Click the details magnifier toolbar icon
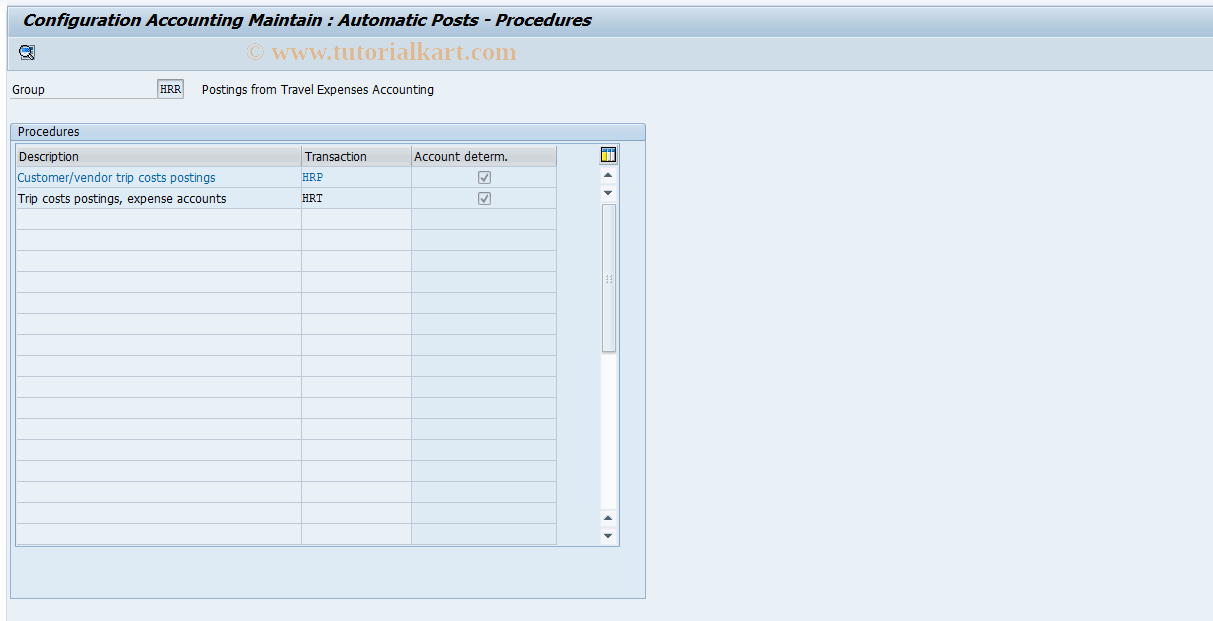 27,53
